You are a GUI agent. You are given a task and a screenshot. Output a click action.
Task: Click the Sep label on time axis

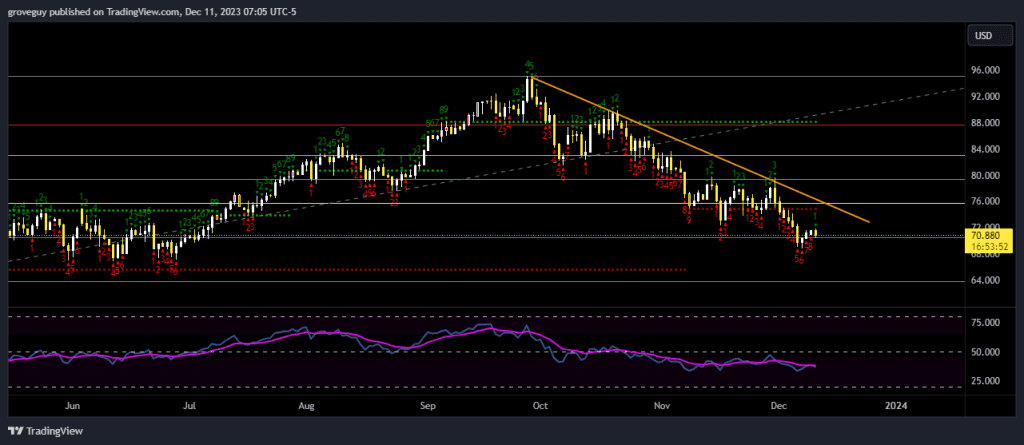(428, 406)
